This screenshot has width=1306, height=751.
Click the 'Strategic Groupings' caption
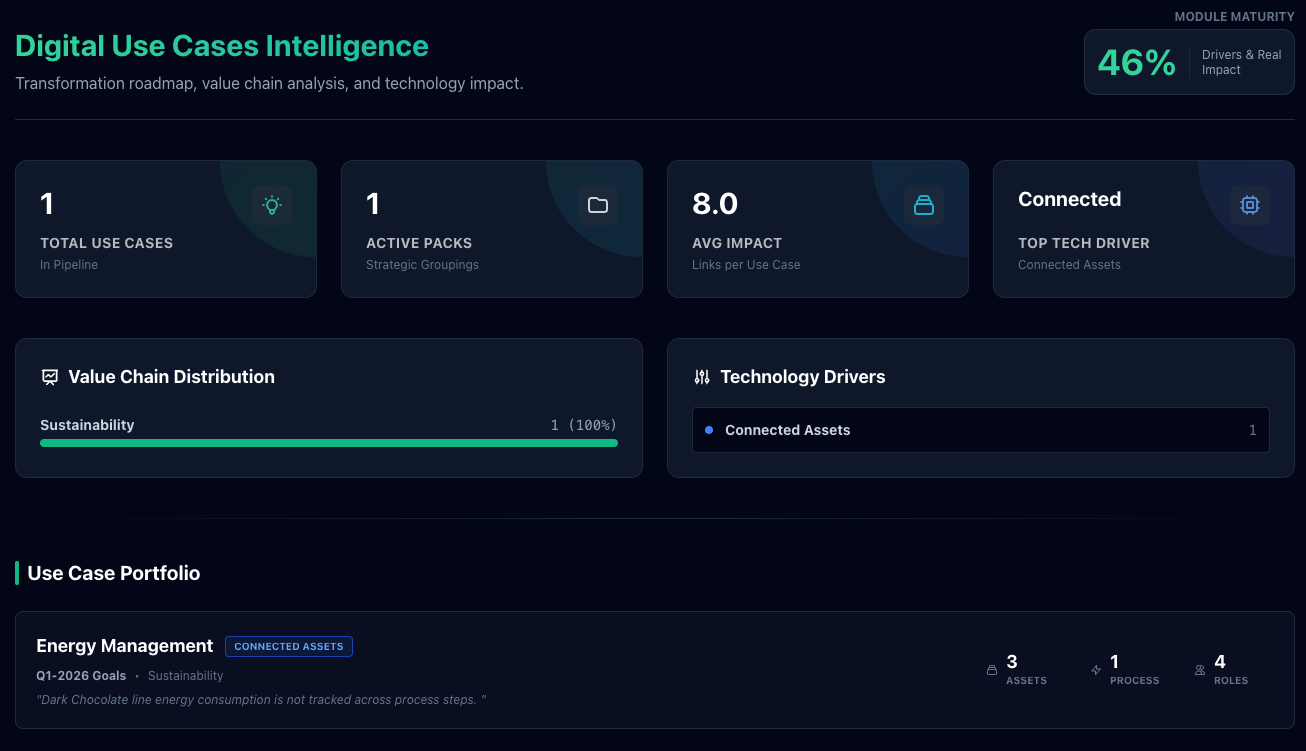(422, 265)
